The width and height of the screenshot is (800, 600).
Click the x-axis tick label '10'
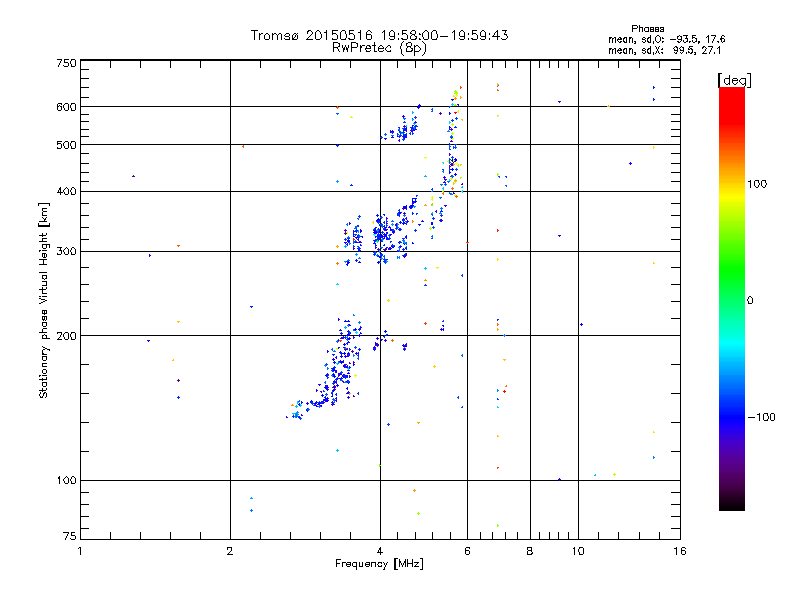[578, 551]
